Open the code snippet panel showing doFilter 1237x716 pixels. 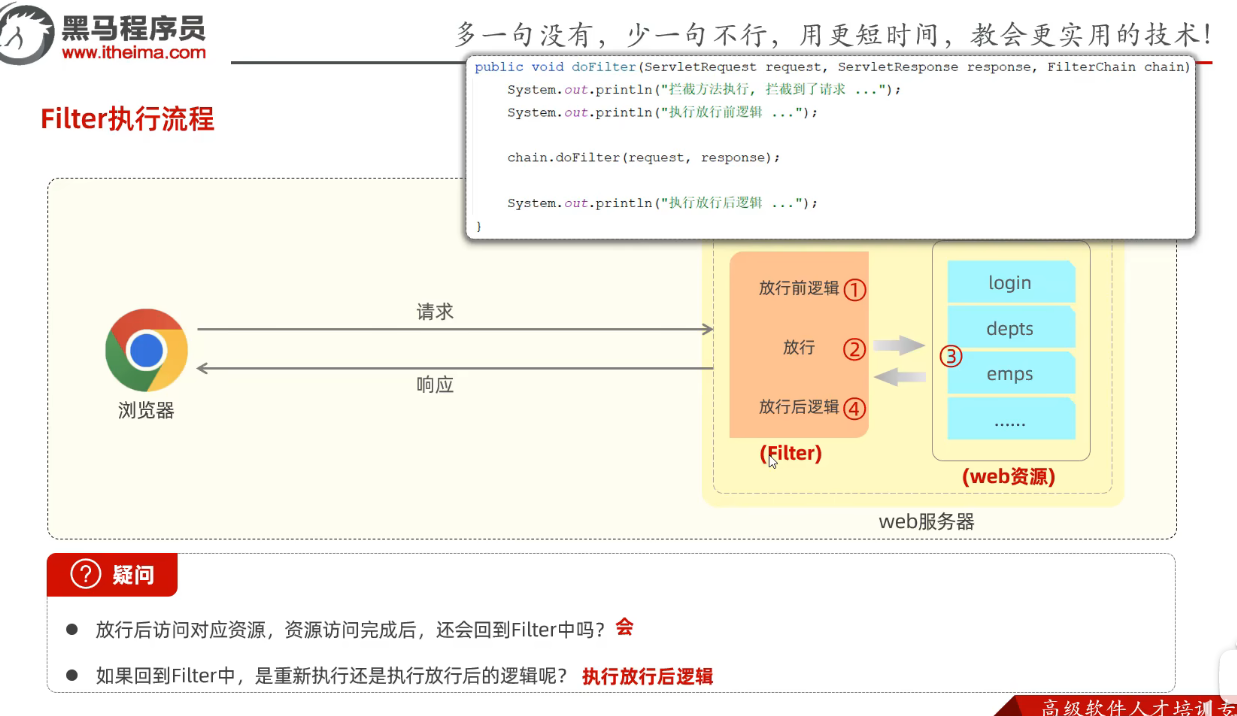point(828,148)
